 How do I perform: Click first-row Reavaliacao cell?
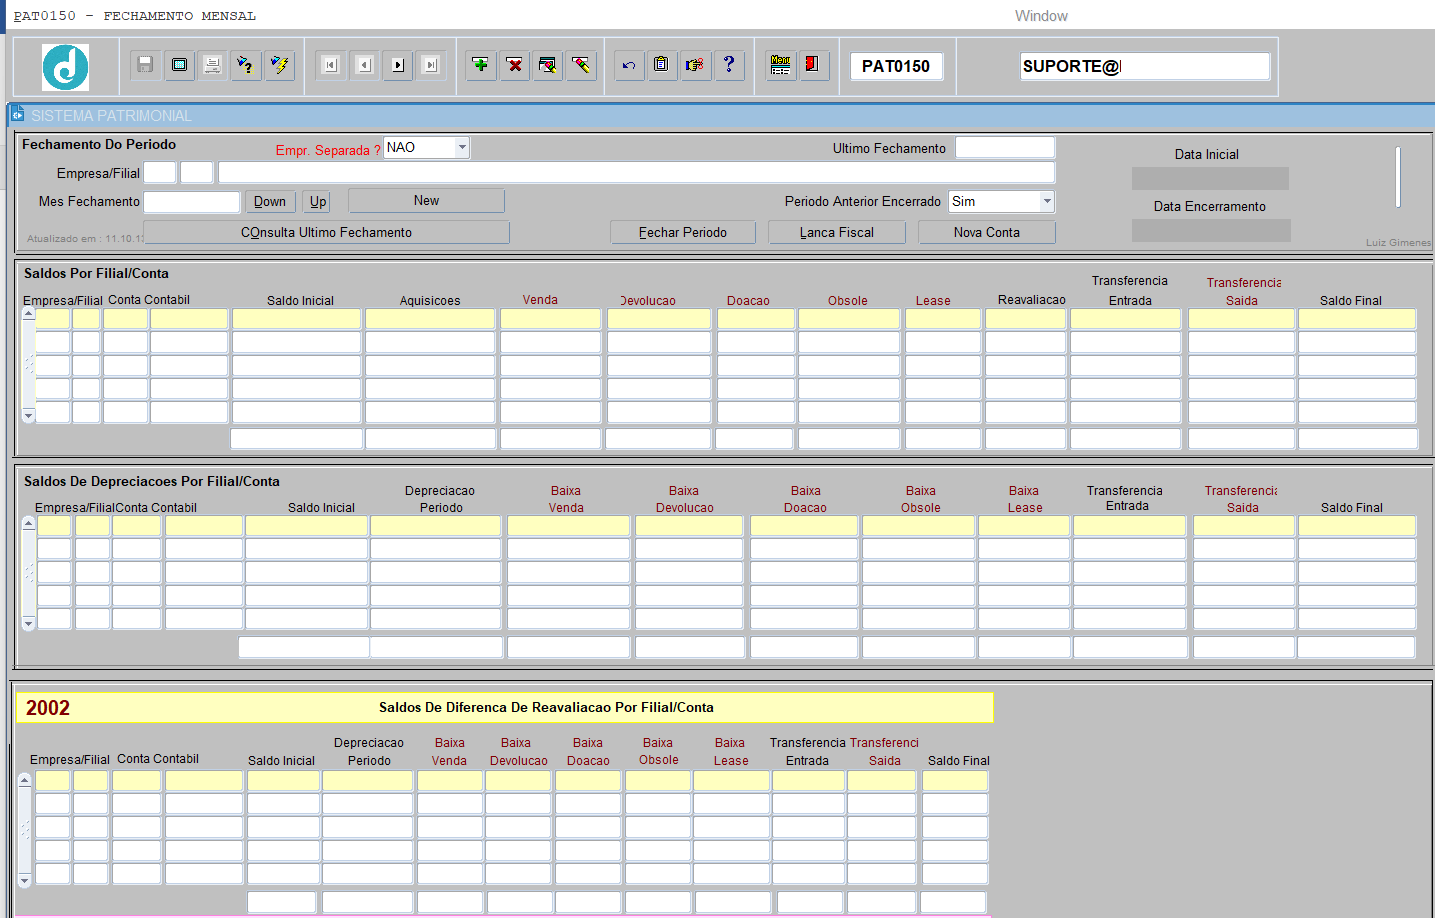pos(1026,318)
